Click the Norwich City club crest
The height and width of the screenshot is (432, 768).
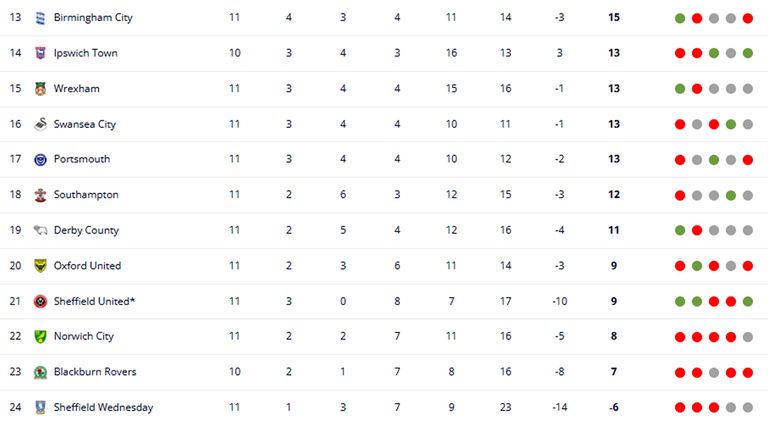click(x=40, y=337)
